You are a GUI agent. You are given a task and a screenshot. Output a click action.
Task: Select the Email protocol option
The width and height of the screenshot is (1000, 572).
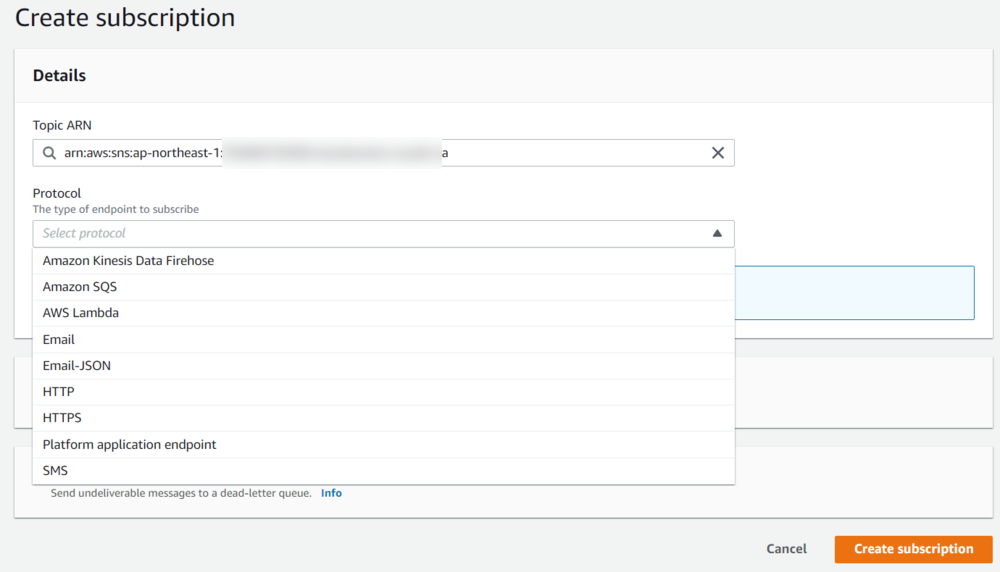tap(383, 340)
